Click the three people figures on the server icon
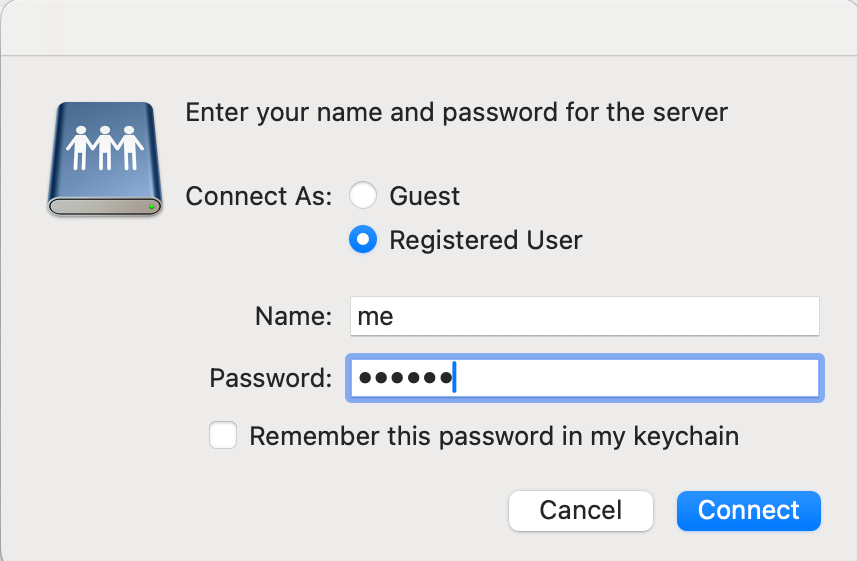This screenshot has height=561, width=857. coord(105,148)
